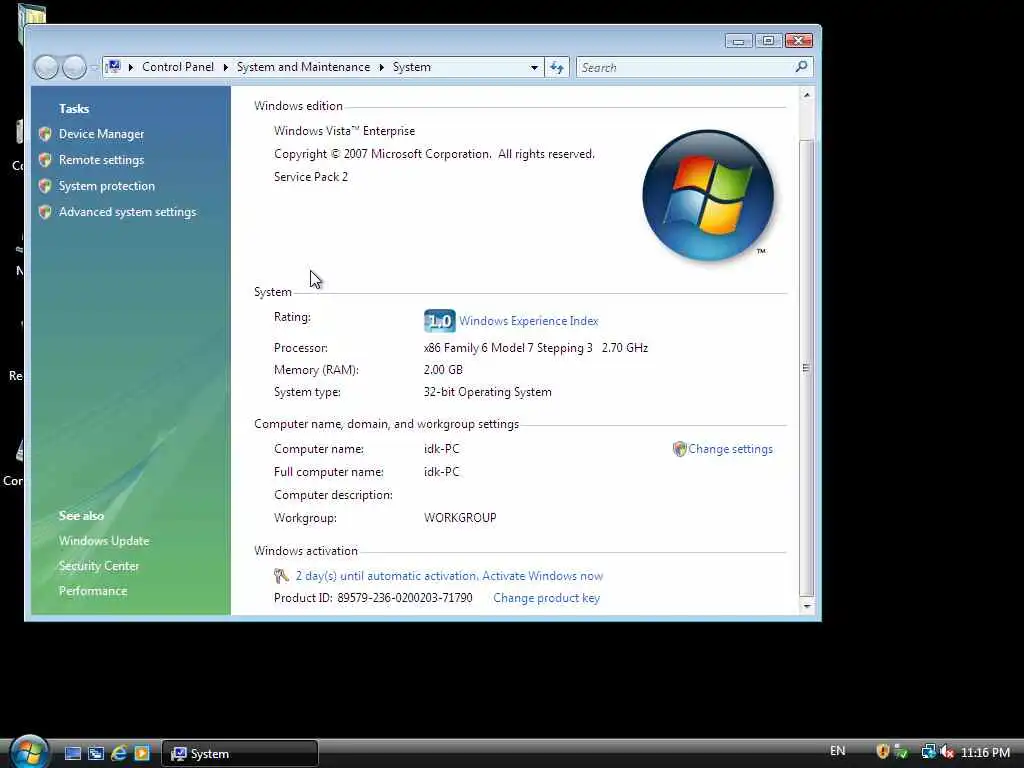Click the network tray icon

click(x=928, y=752)
